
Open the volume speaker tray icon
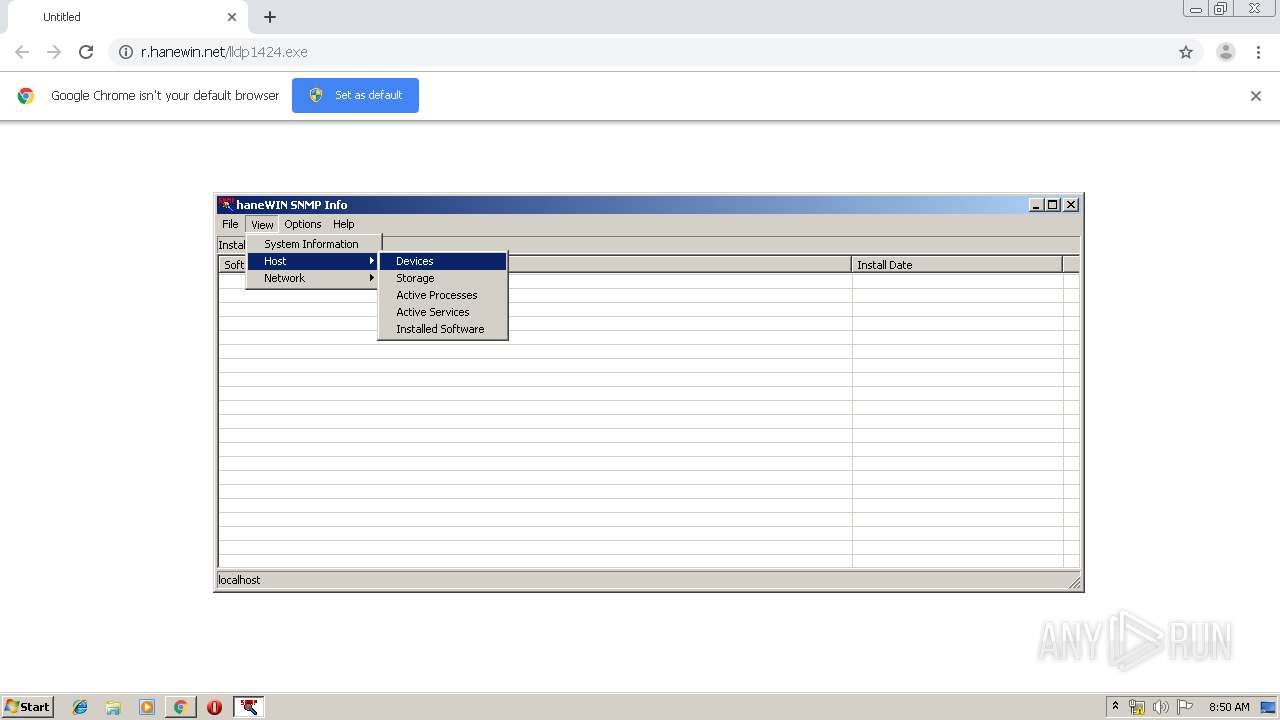click(x=1160, y=707)
